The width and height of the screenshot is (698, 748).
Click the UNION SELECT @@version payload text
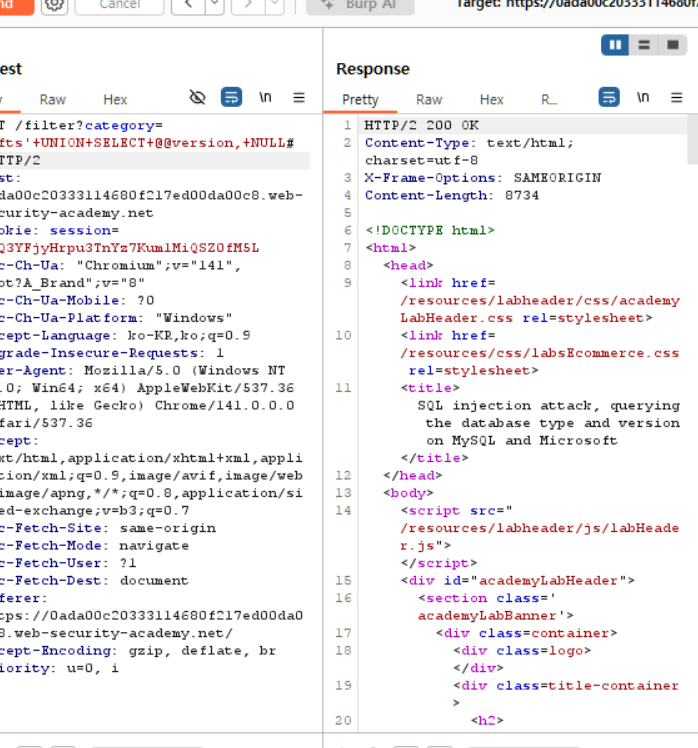click(x=147, y=143)
